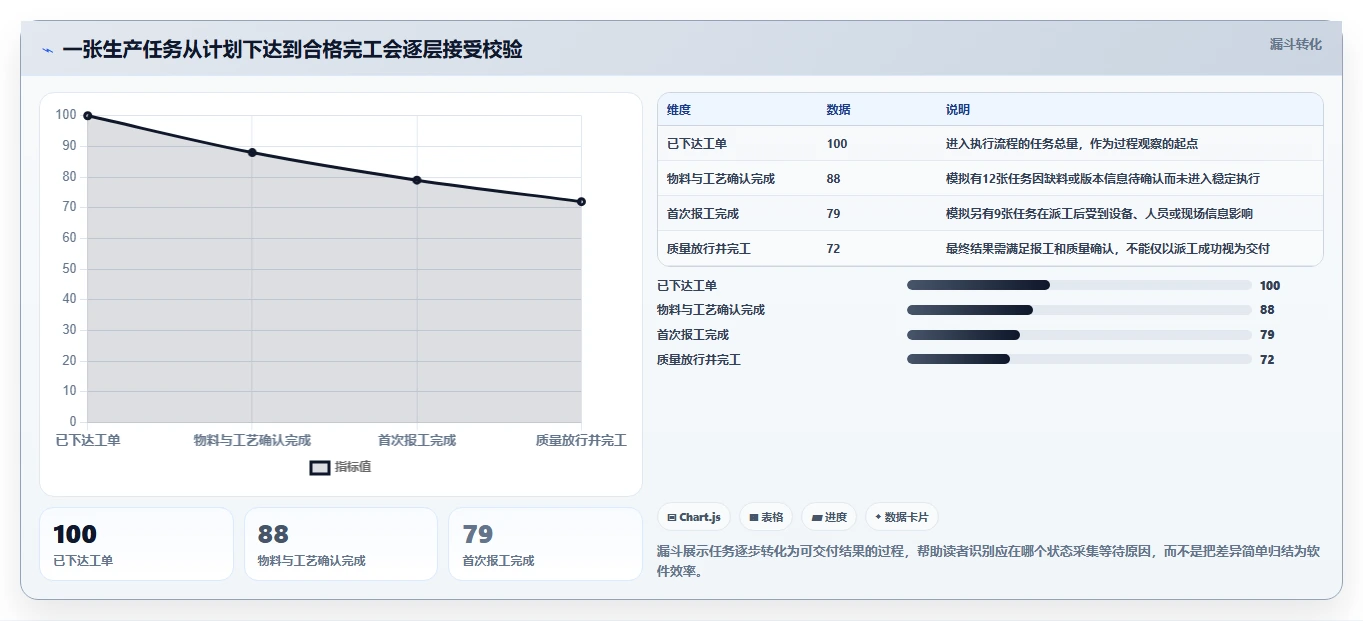Click the 表格 tag chip
The height and width of the screenshot is (621, 1363).
point(766,517)
